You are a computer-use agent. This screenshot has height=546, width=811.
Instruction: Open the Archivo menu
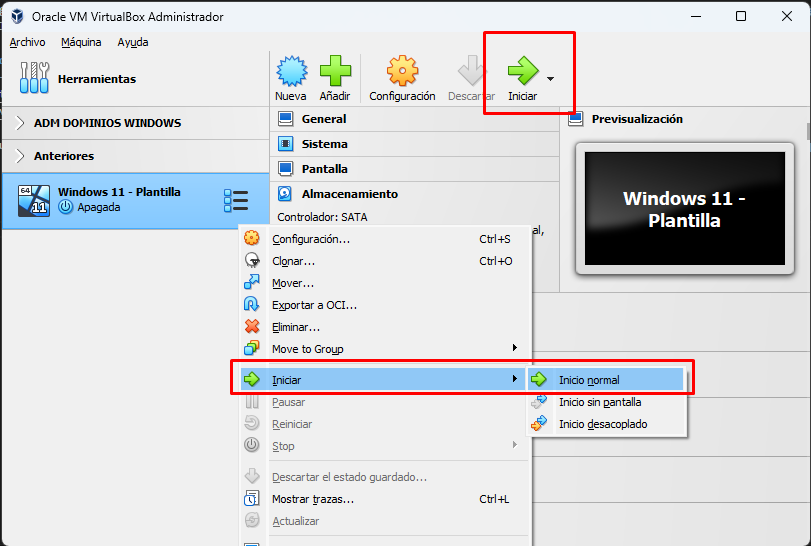click(x=27, y=42)
